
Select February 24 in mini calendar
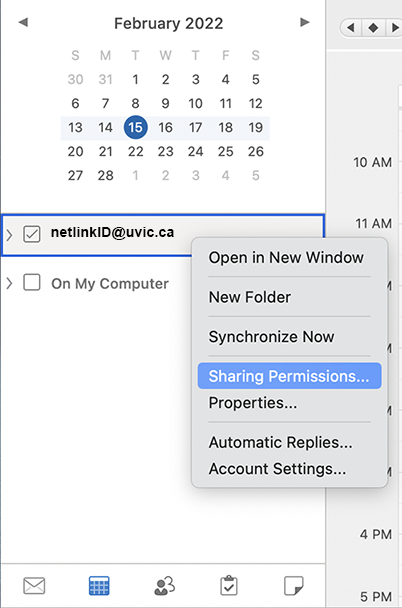point(195,151)
